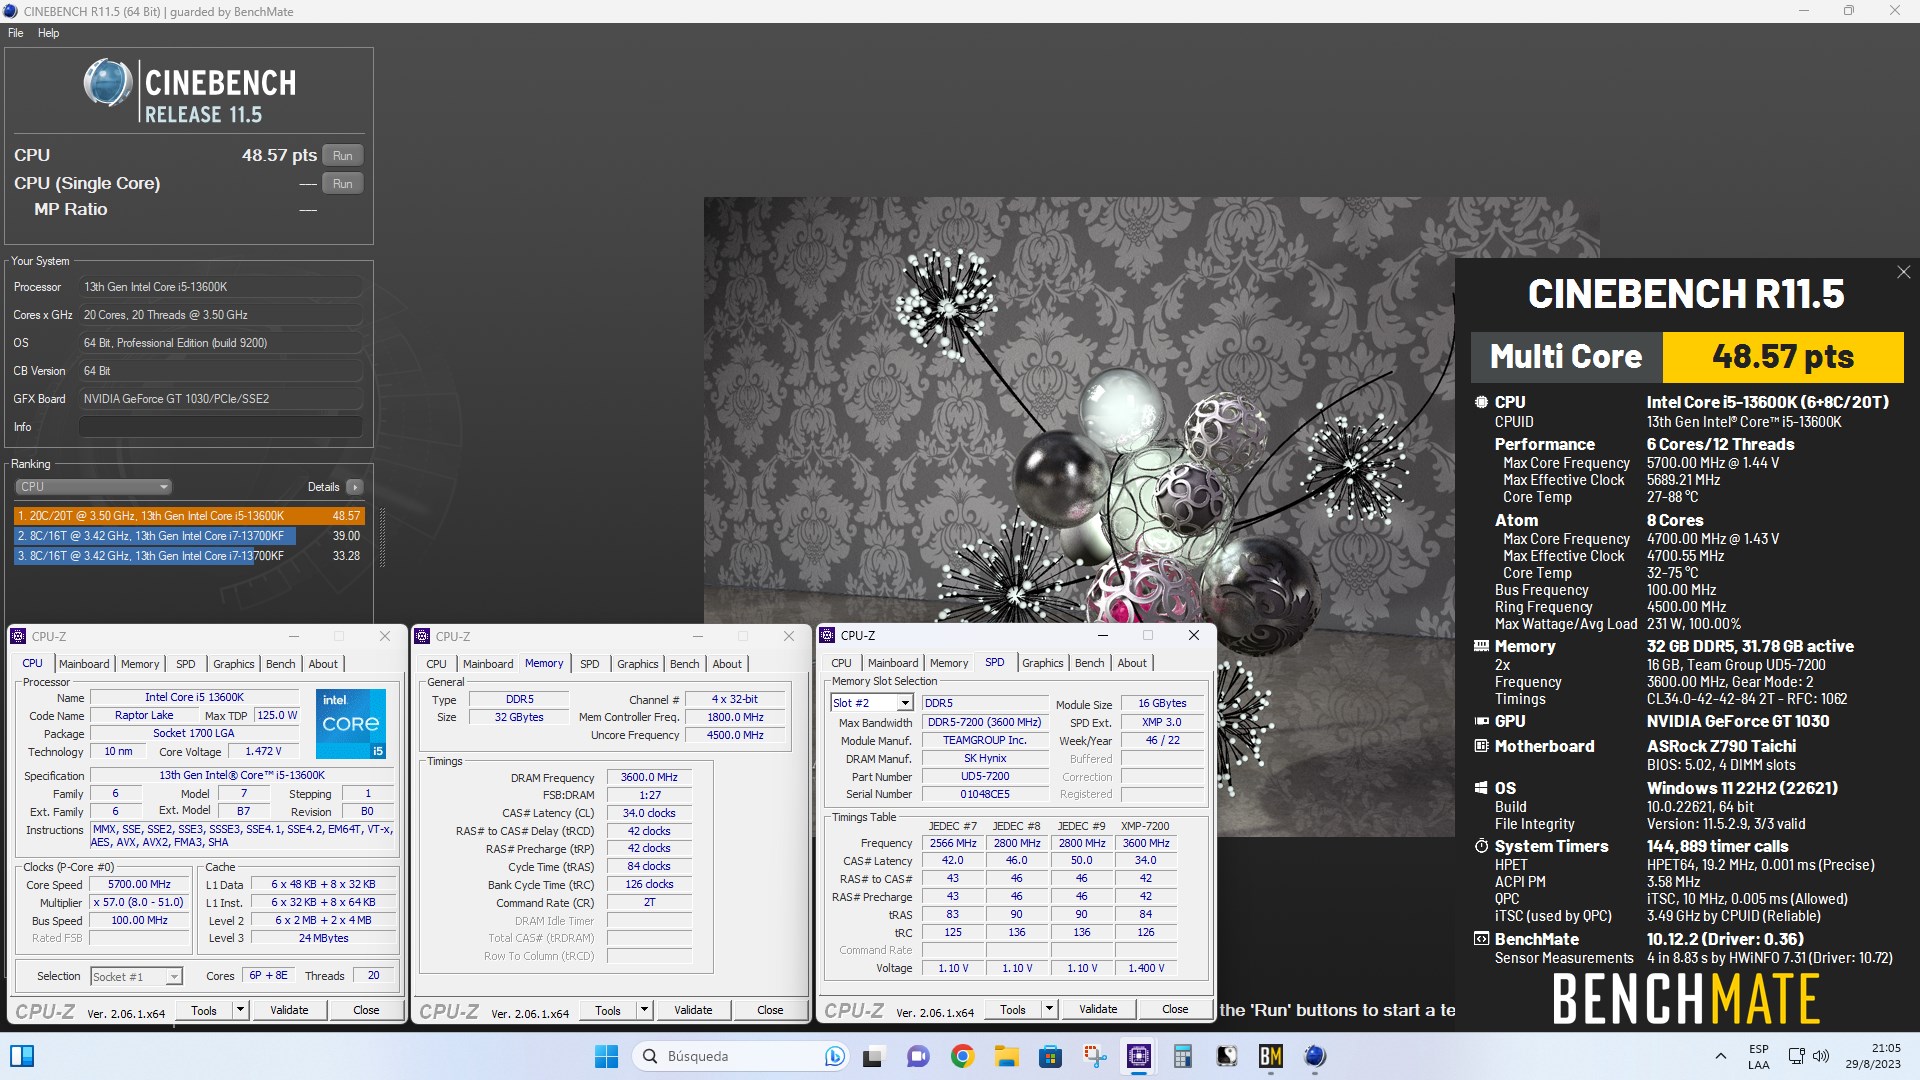Image resolution: width=1920 pixels, height=1080 pixels.
Task: Click Tools button in right CPU-Z window
Action: click(1013, 1009)
